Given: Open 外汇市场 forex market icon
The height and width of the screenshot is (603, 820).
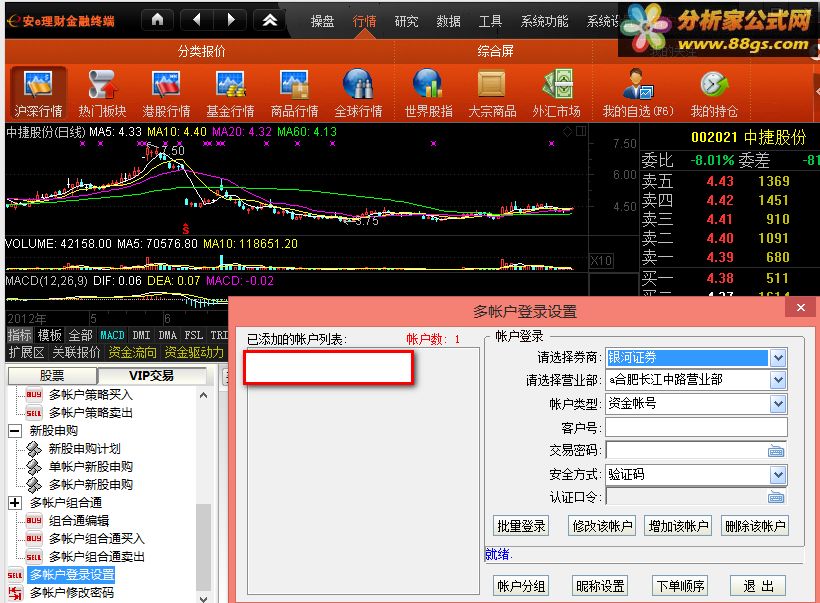Looking at the screenshot, I should click(556, 92).
